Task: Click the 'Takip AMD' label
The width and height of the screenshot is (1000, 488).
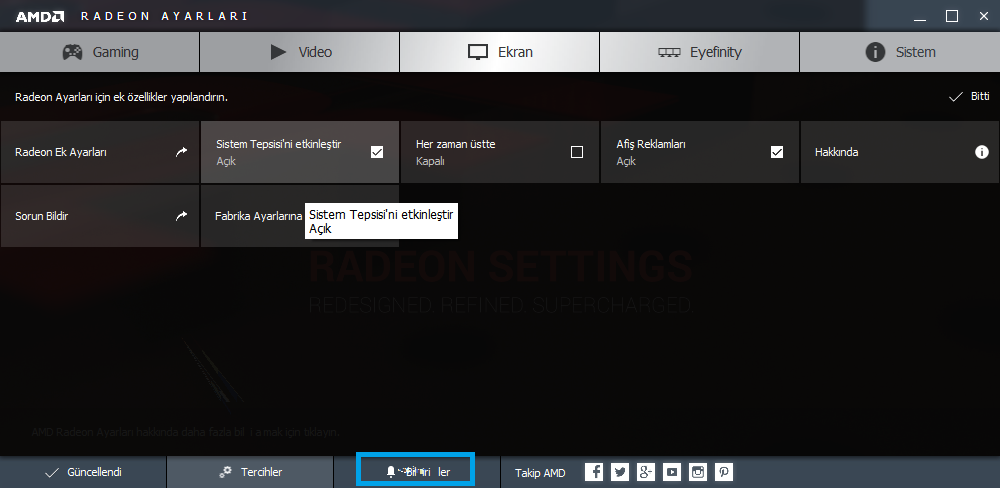Action: [x=540, y=473]
